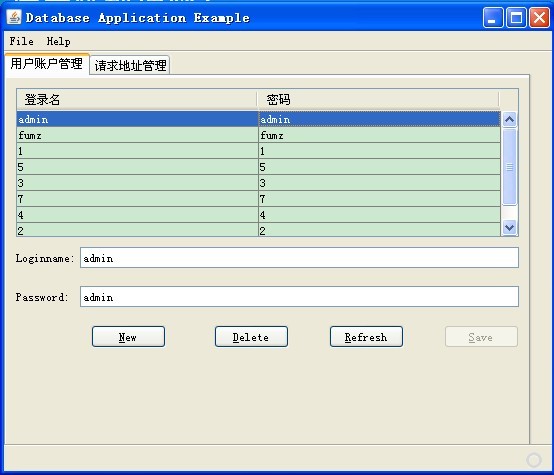Focus the Password input field
554x475 pixels.
point(299,297)
